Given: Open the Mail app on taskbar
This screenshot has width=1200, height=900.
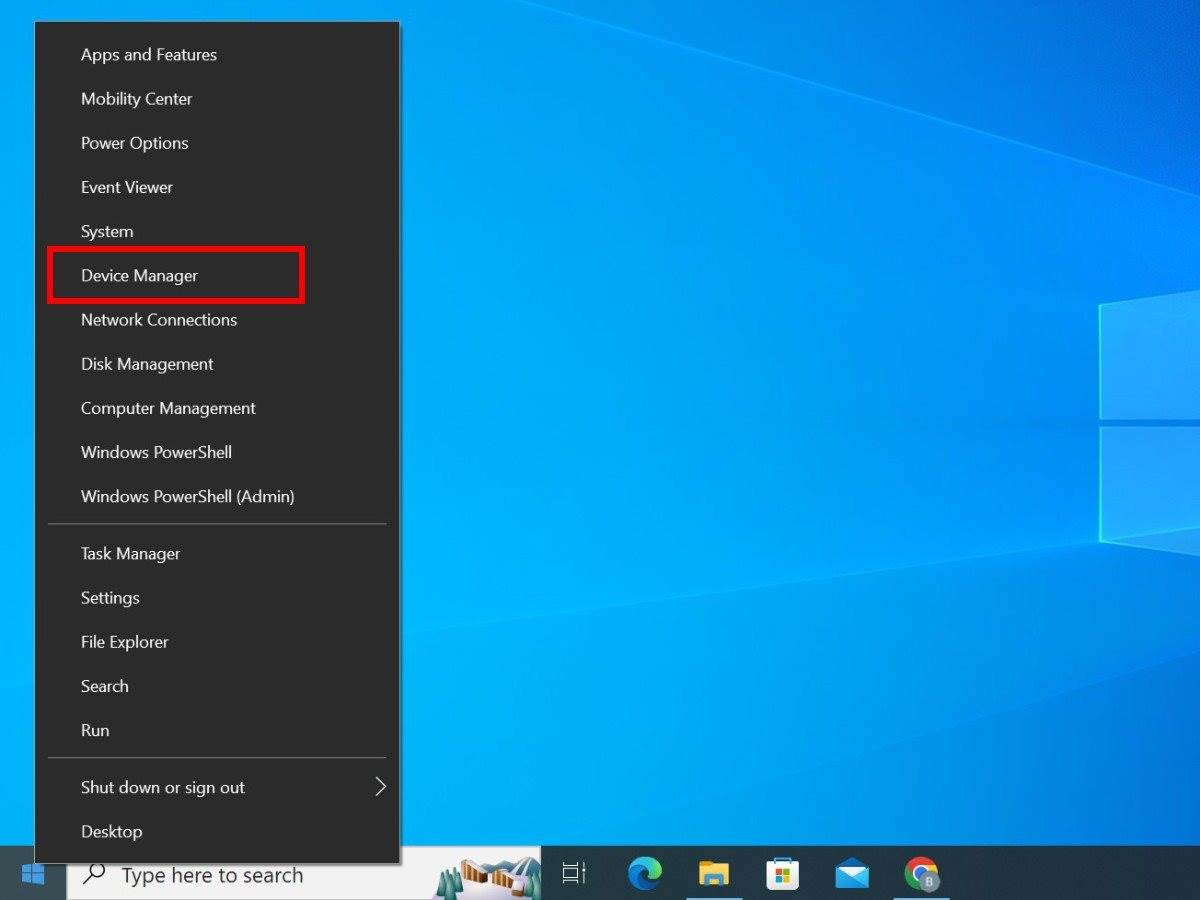Looking at the screenshot, I should (x=851, y=874).
